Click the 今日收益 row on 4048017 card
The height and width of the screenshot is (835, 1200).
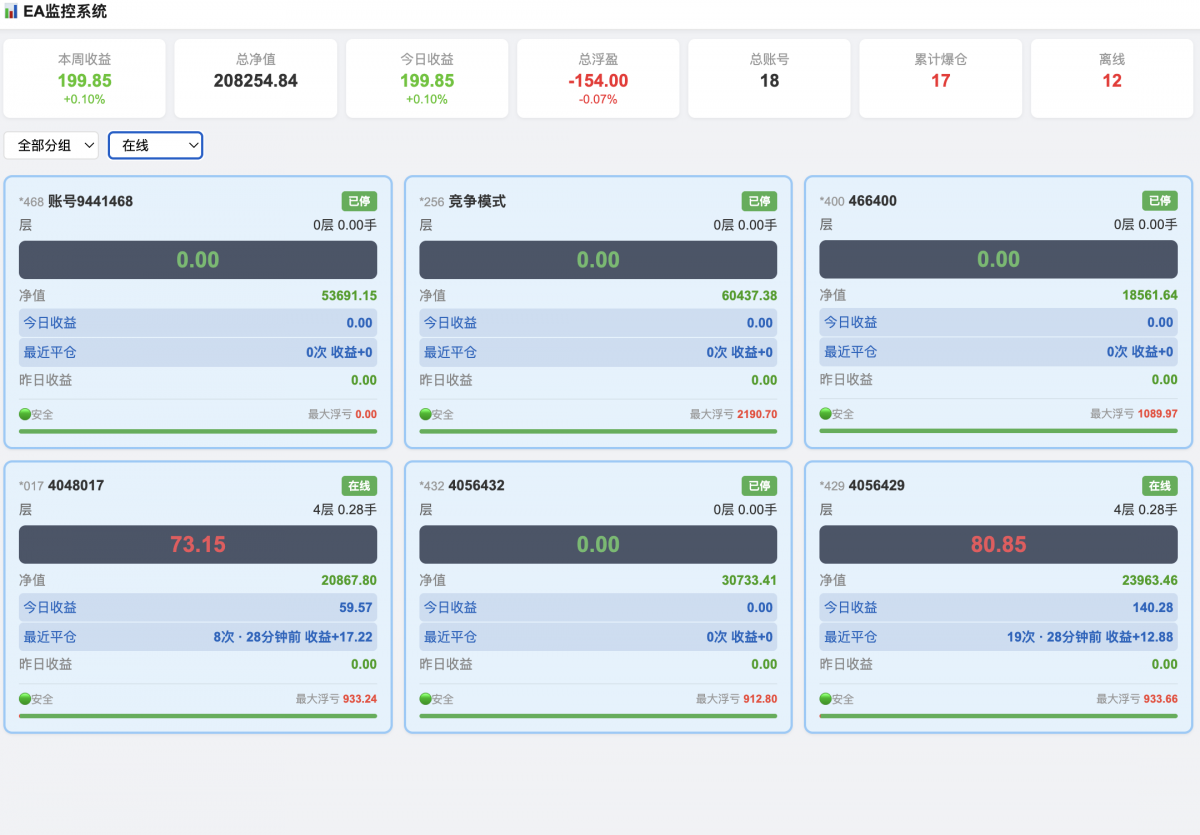pyautogui.click(x=198, y=607)
